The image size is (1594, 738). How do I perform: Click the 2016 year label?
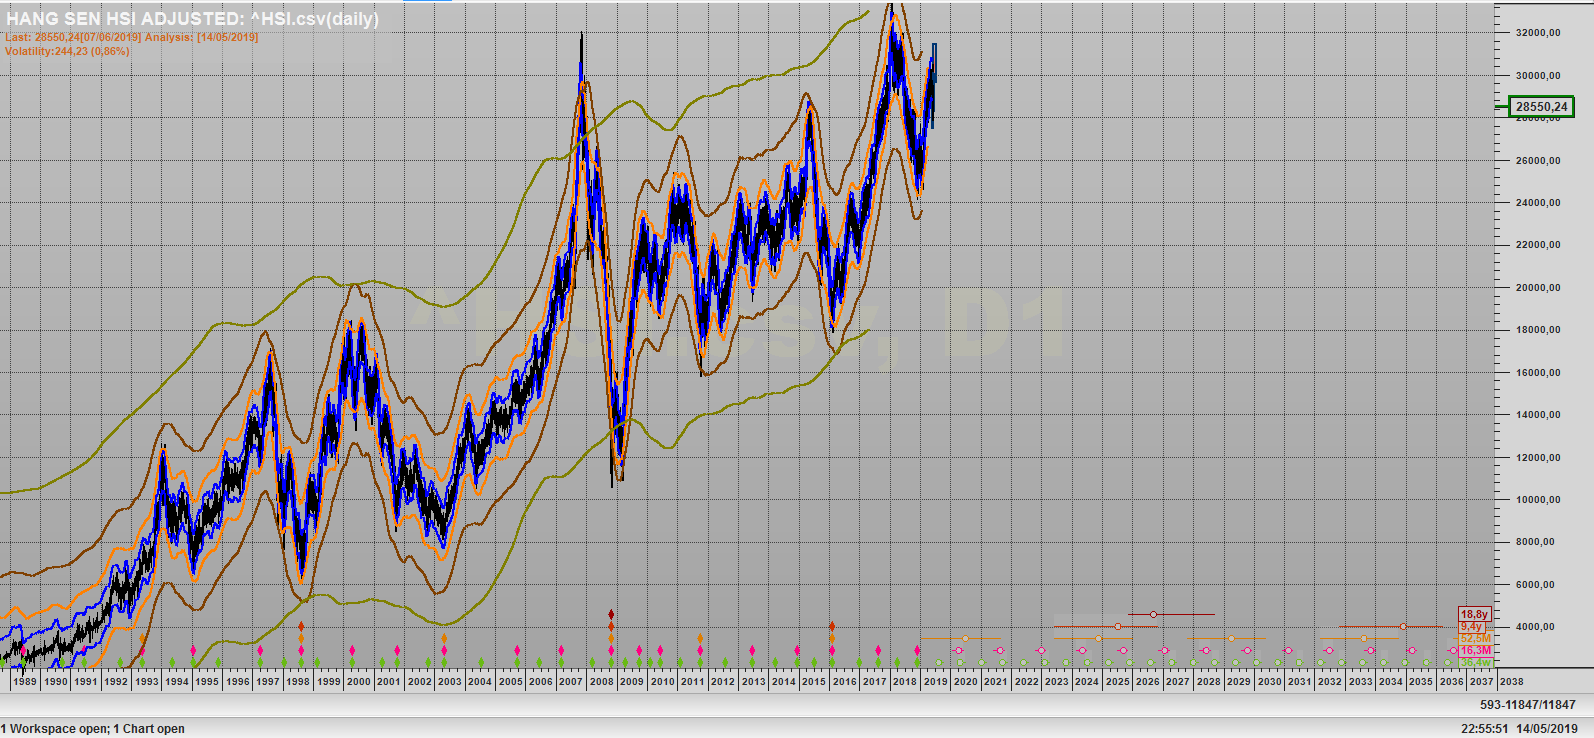pyautogui.click(x=845, y=681)
